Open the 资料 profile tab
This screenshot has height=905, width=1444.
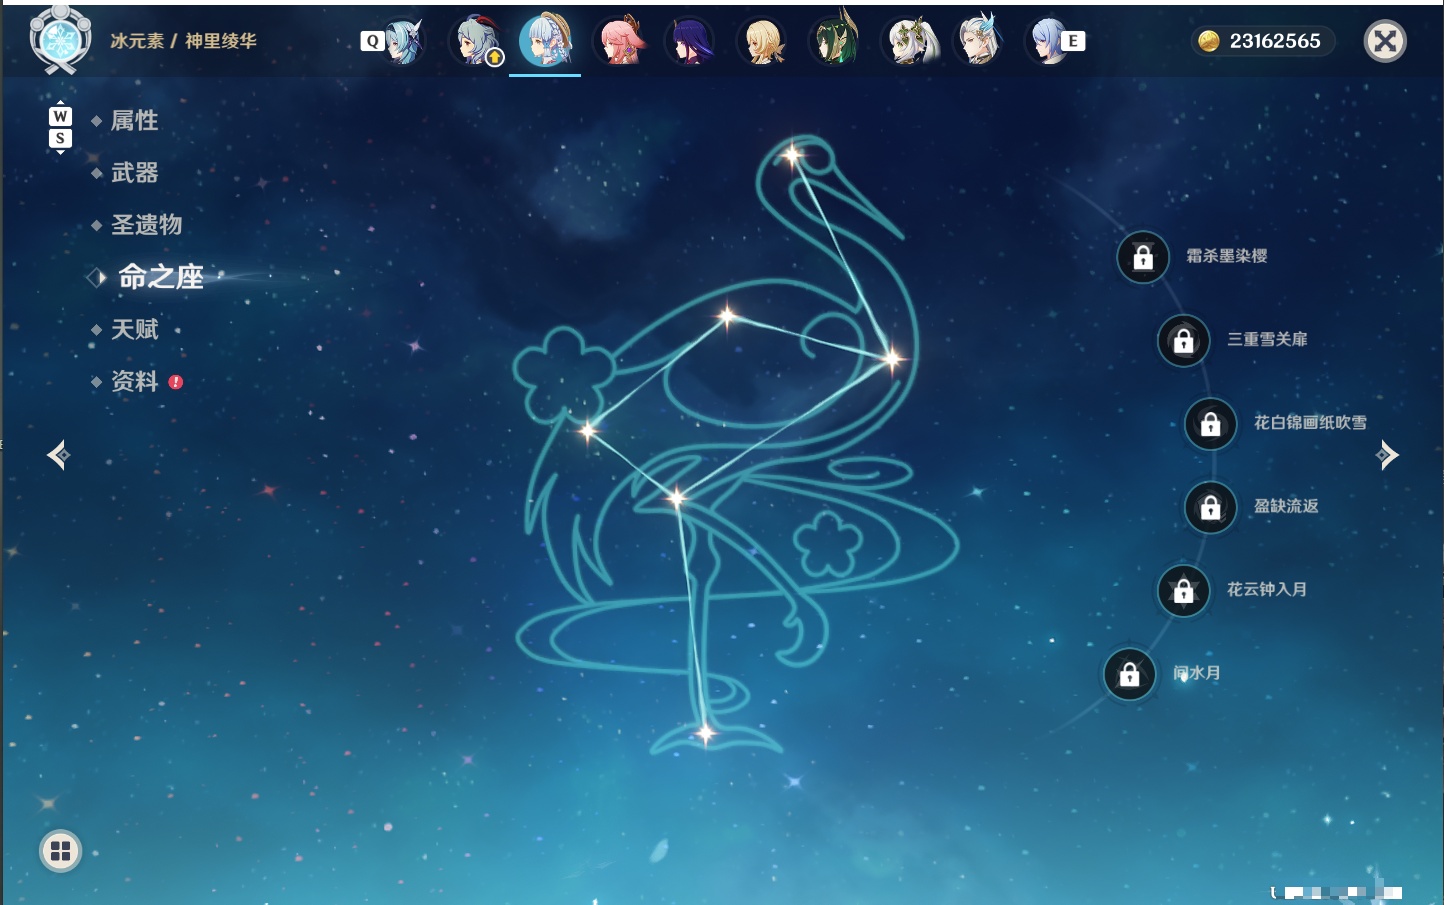pos(134,381)
